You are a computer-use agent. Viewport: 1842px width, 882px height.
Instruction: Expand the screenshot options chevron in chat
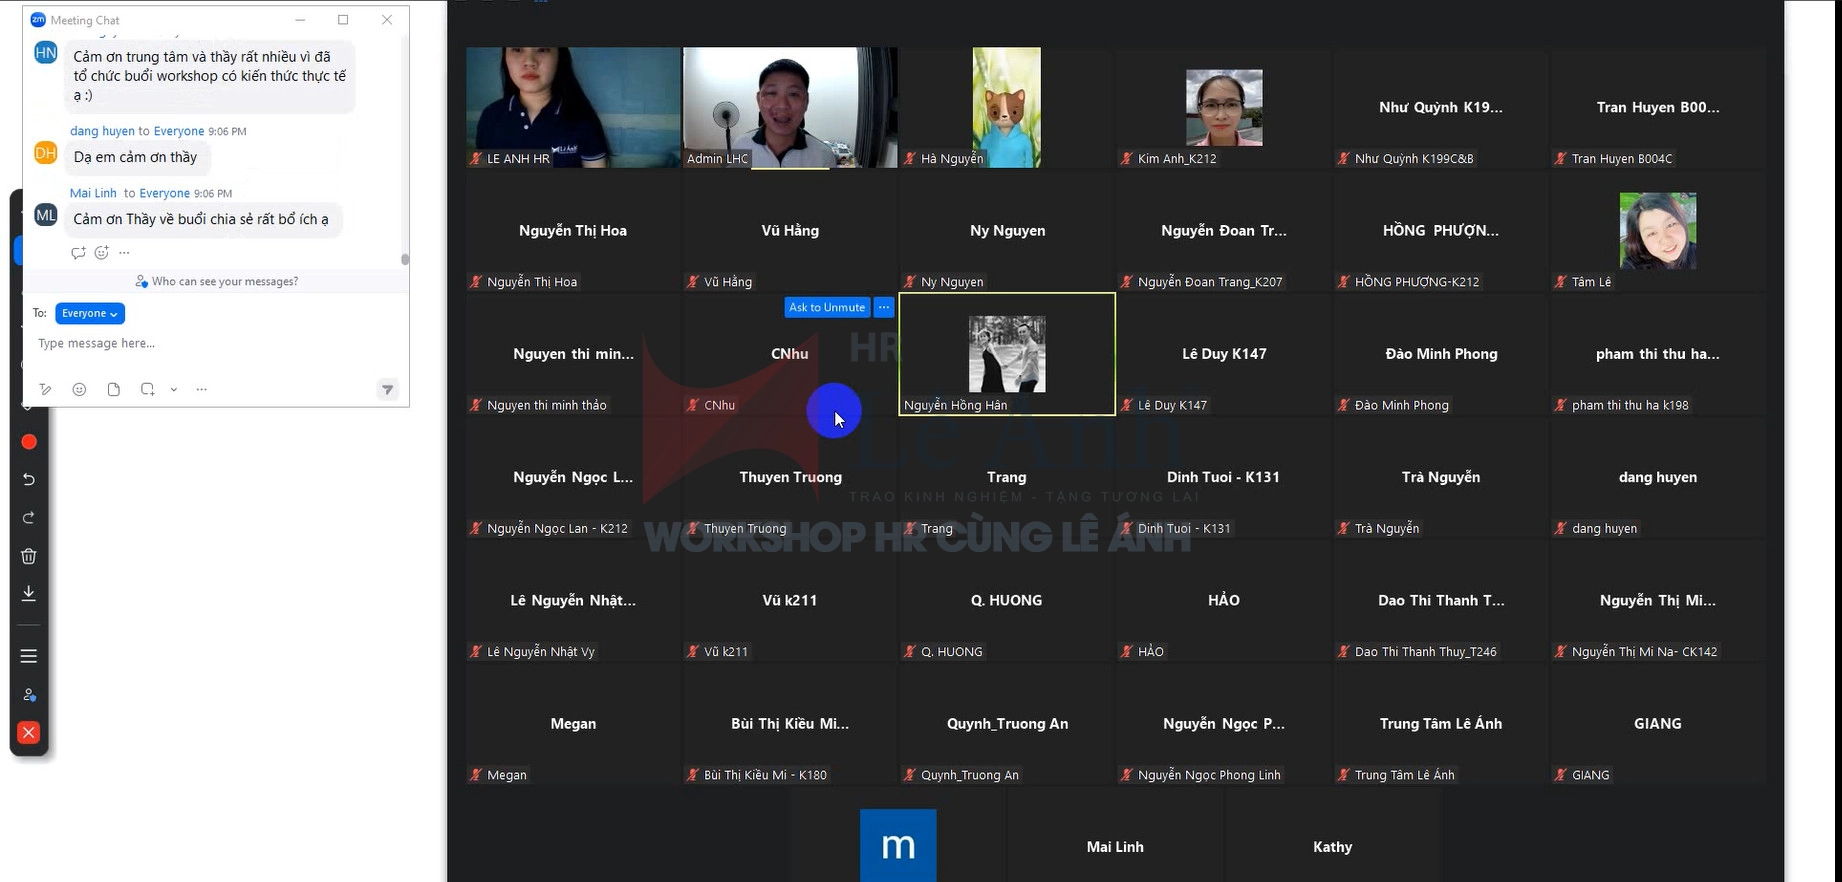(174, 389)
